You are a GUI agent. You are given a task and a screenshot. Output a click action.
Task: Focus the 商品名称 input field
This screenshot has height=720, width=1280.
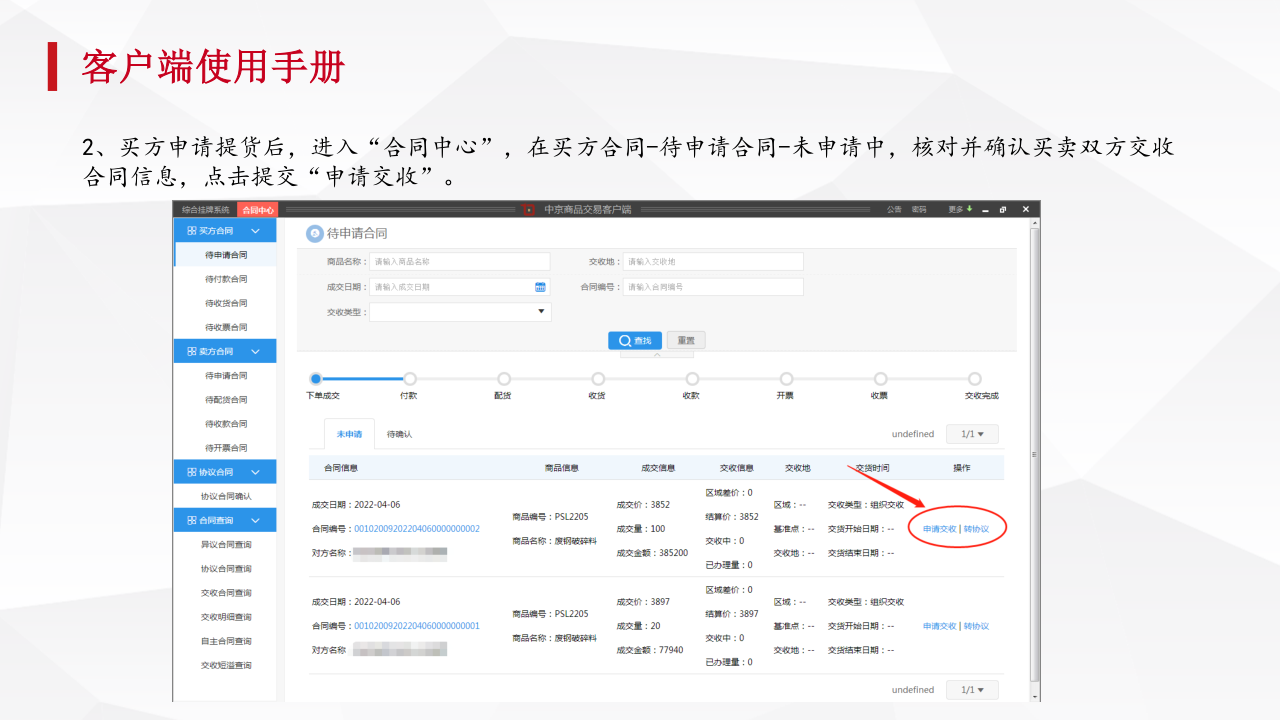click(460, 261)
